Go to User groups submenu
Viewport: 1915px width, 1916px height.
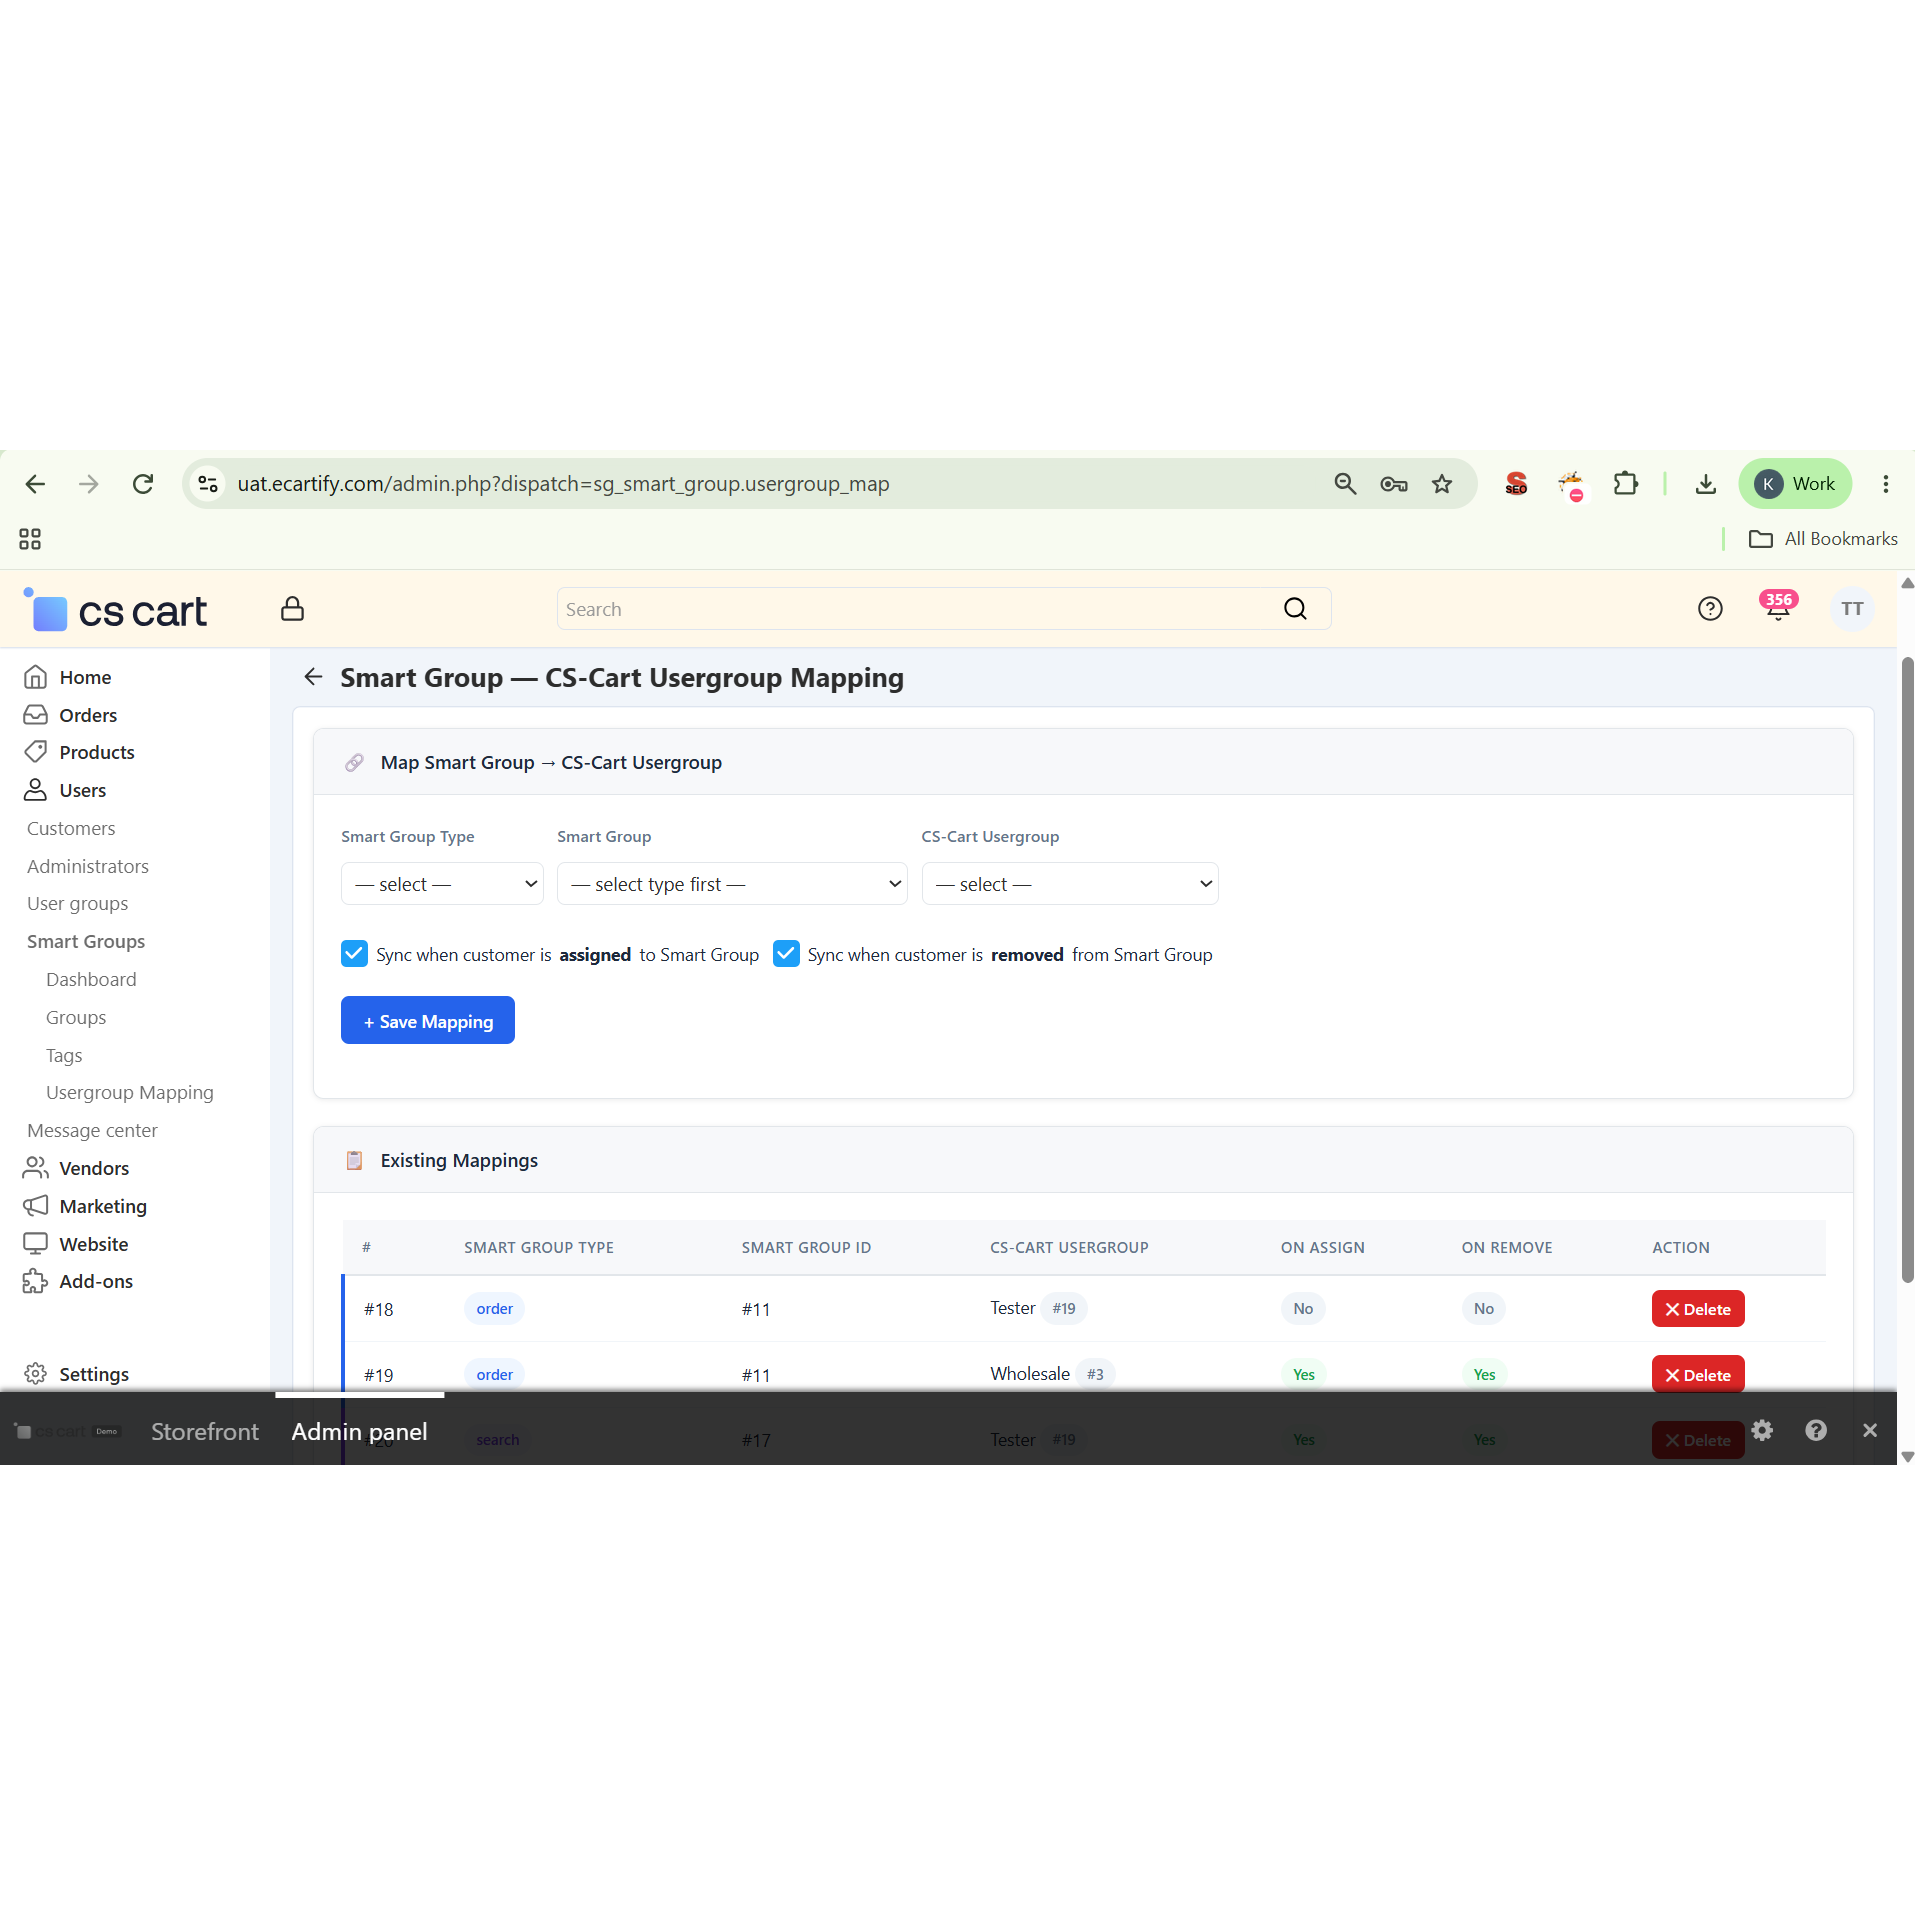77,903
